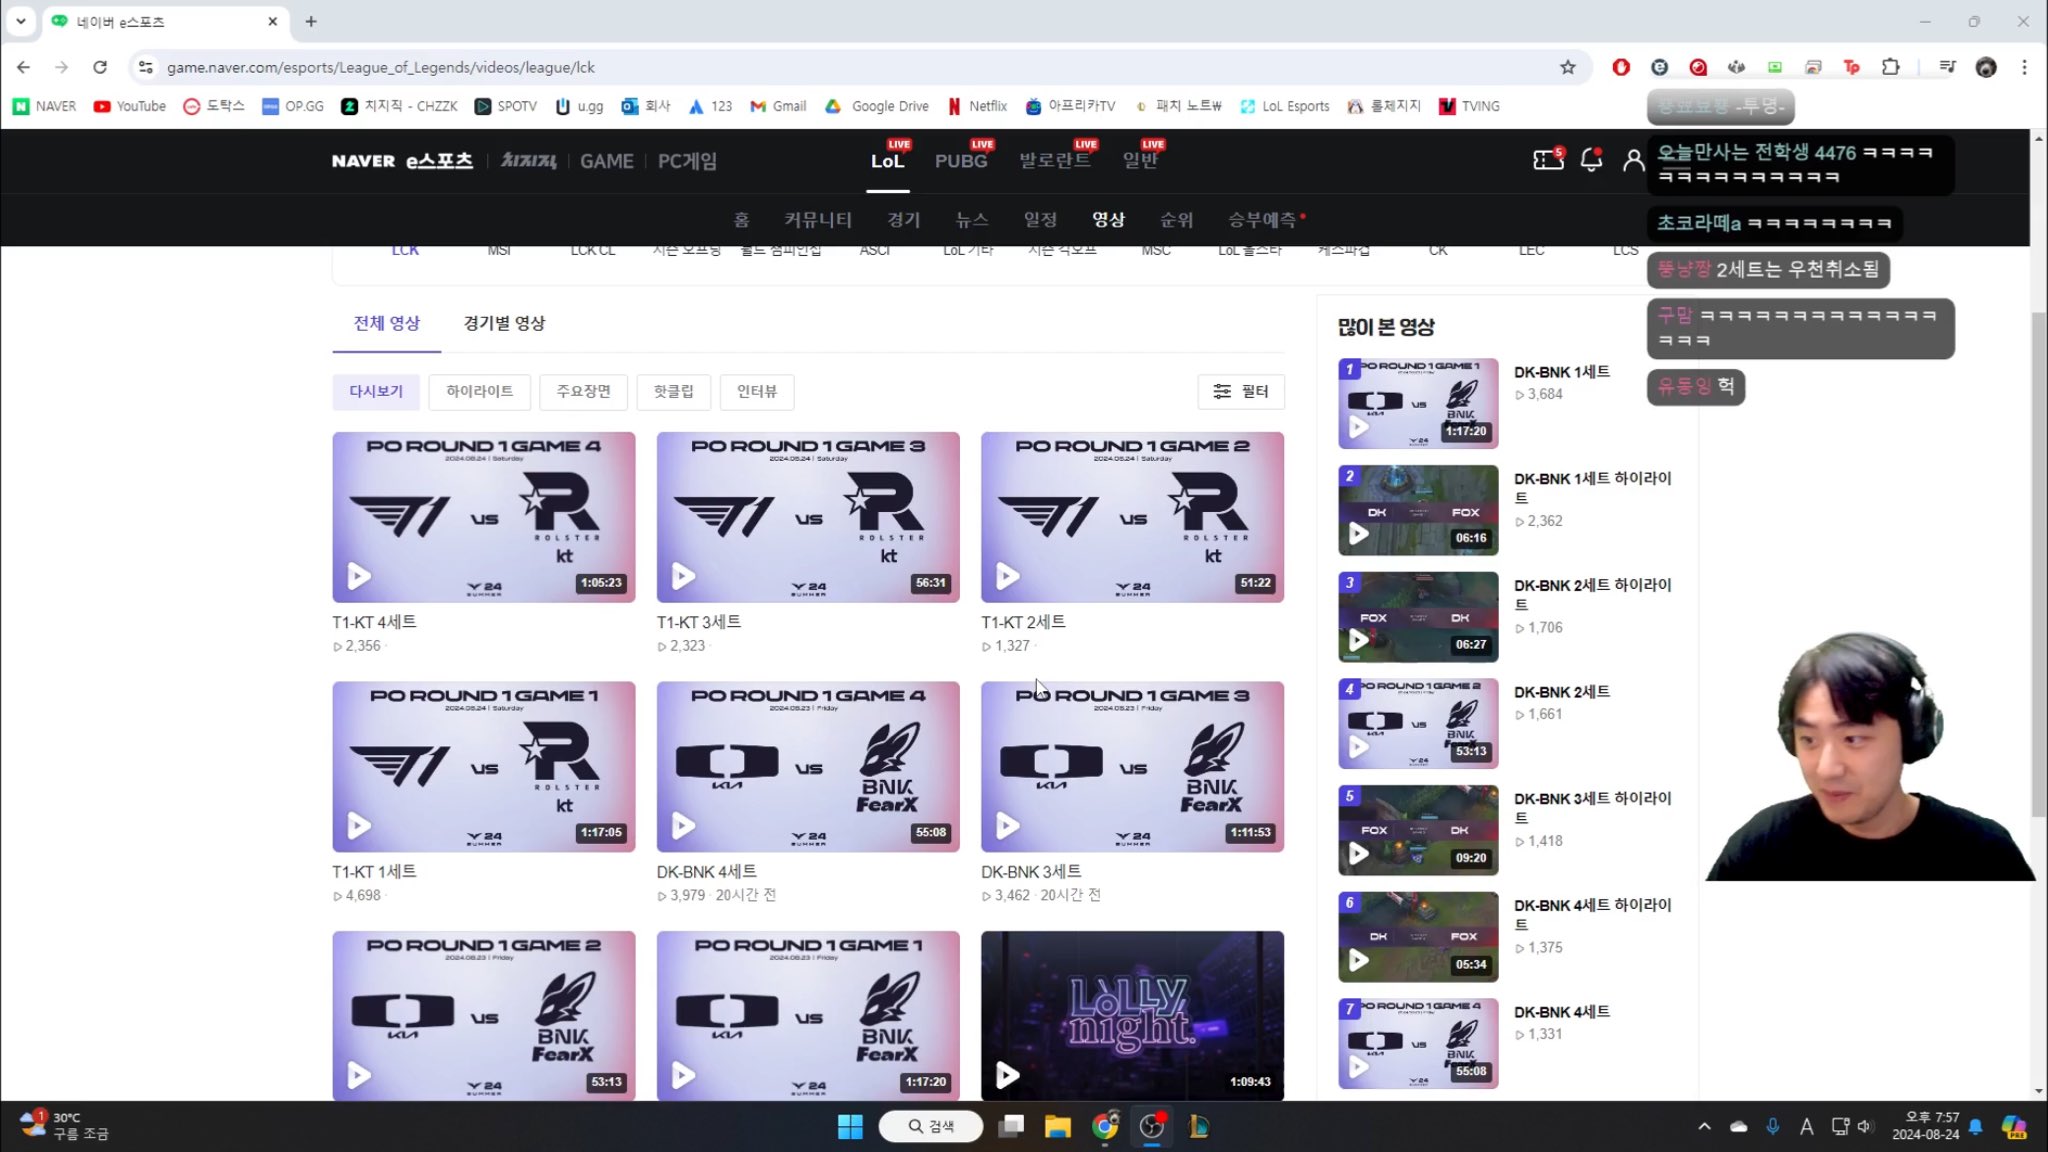Open File Explorer from taskbar

pos(1057,1127)
